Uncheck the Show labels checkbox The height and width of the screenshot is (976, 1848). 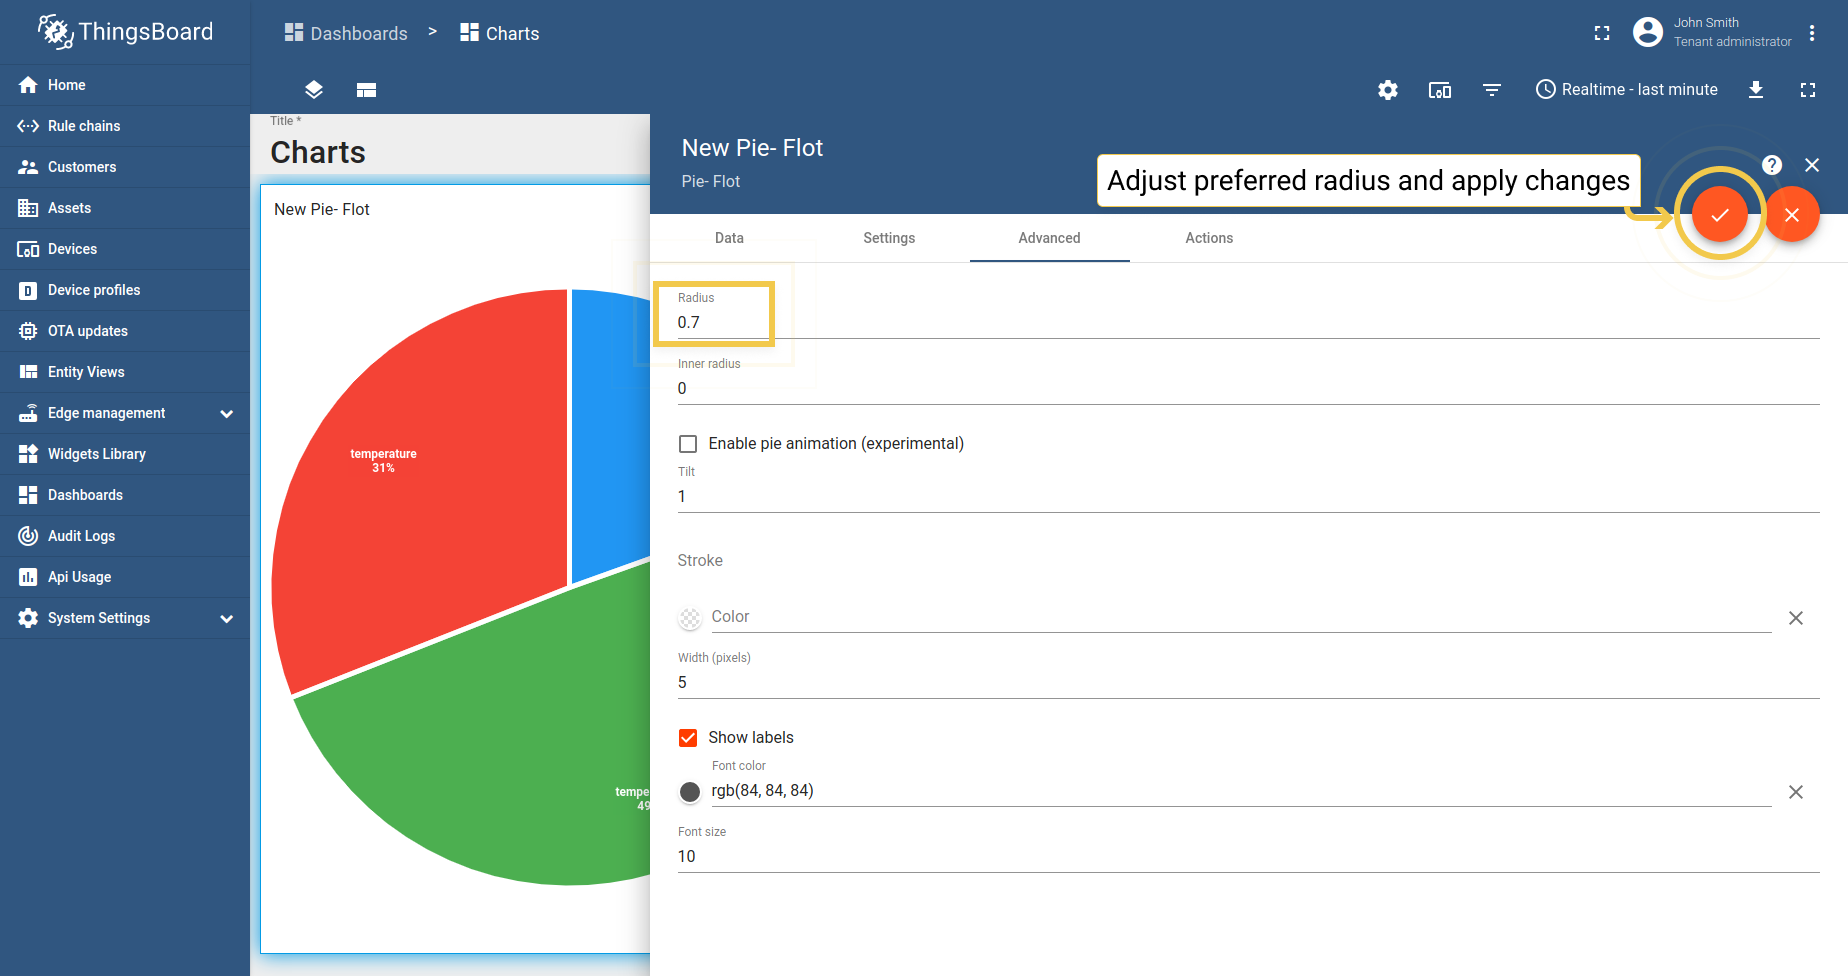688,738
